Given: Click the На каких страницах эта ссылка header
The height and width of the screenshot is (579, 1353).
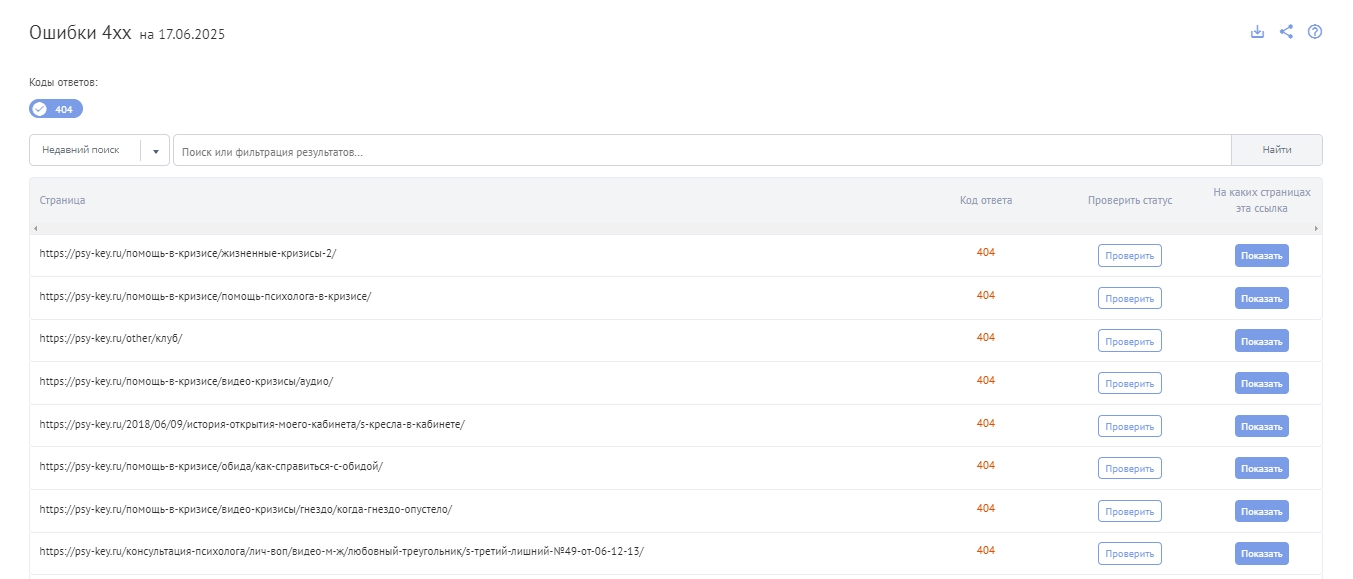Looking at the screenshot, I should tap(1262, 200).
